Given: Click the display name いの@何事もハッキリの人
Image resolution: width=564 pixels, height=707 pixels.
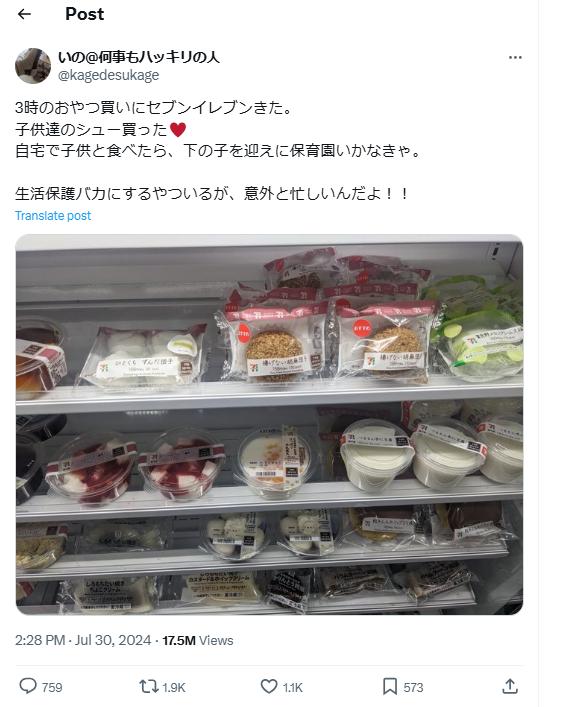Looking at the screenshot, I should 138,57.
